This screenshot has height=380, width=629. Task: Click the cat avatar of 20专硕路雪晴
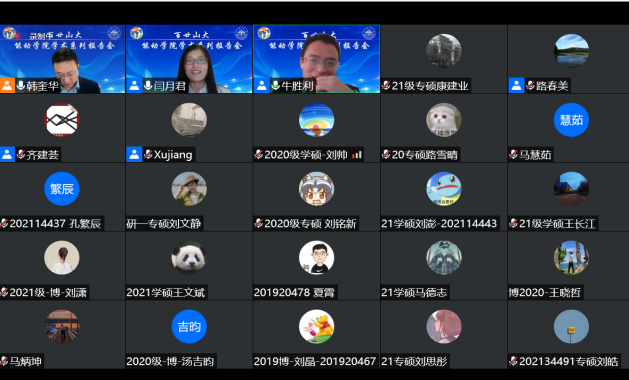444,120
